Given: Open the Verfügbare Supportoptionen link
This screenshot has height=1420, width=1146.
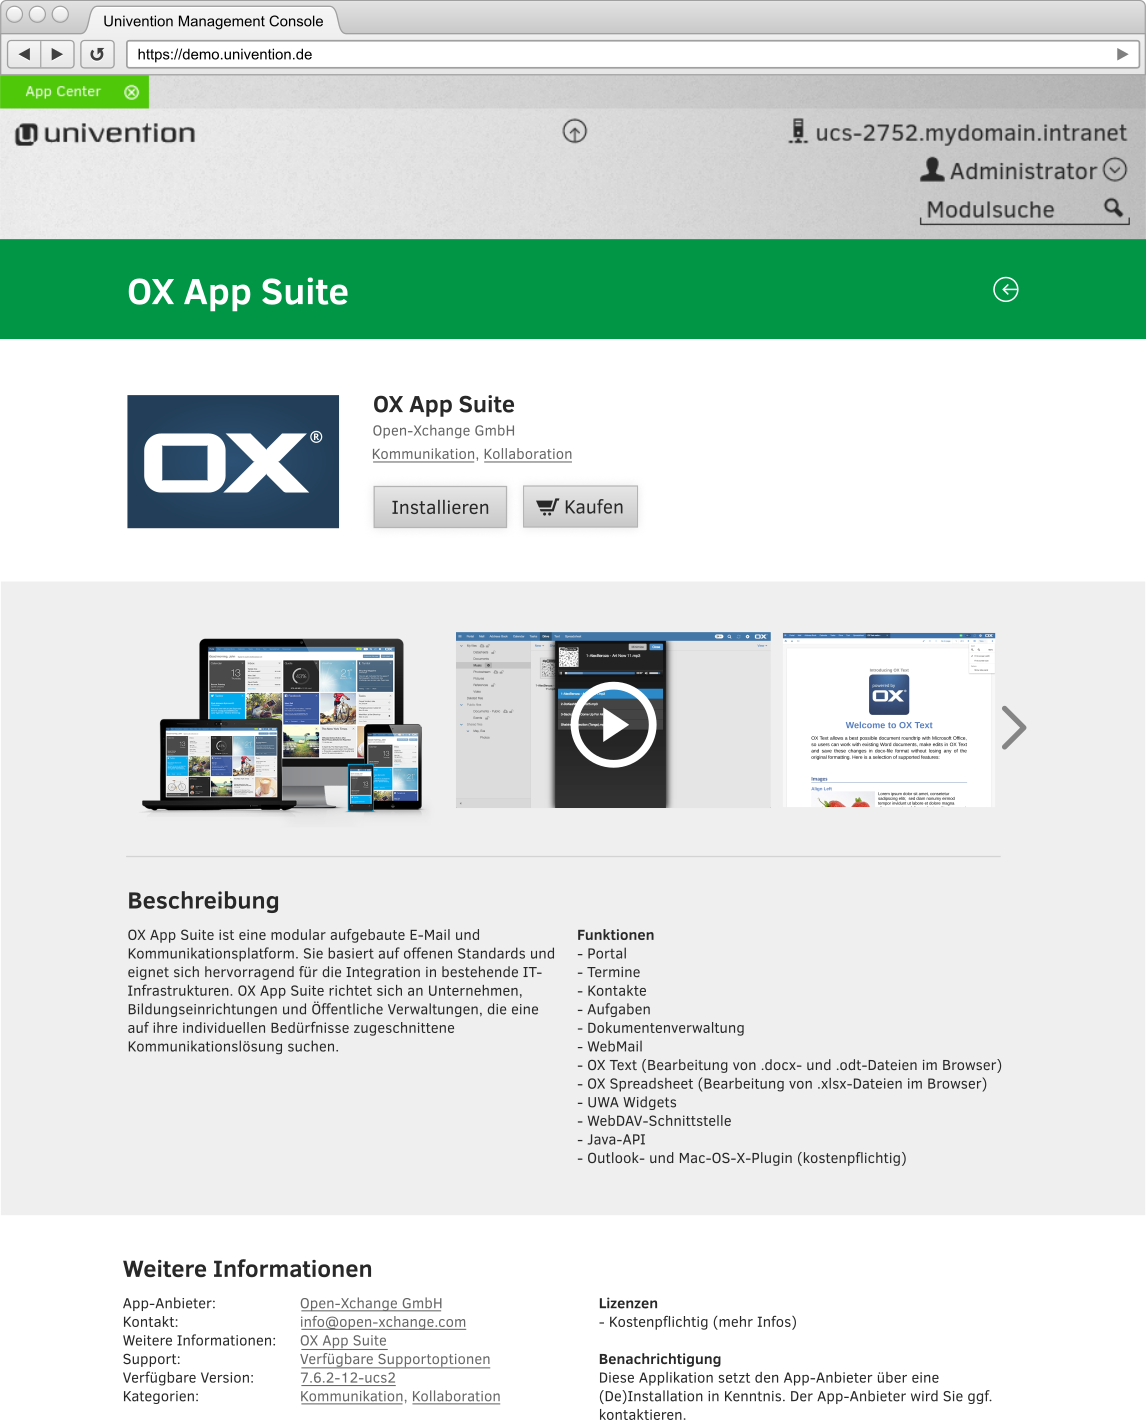Looking at the screenshot, I should 395,1359.
